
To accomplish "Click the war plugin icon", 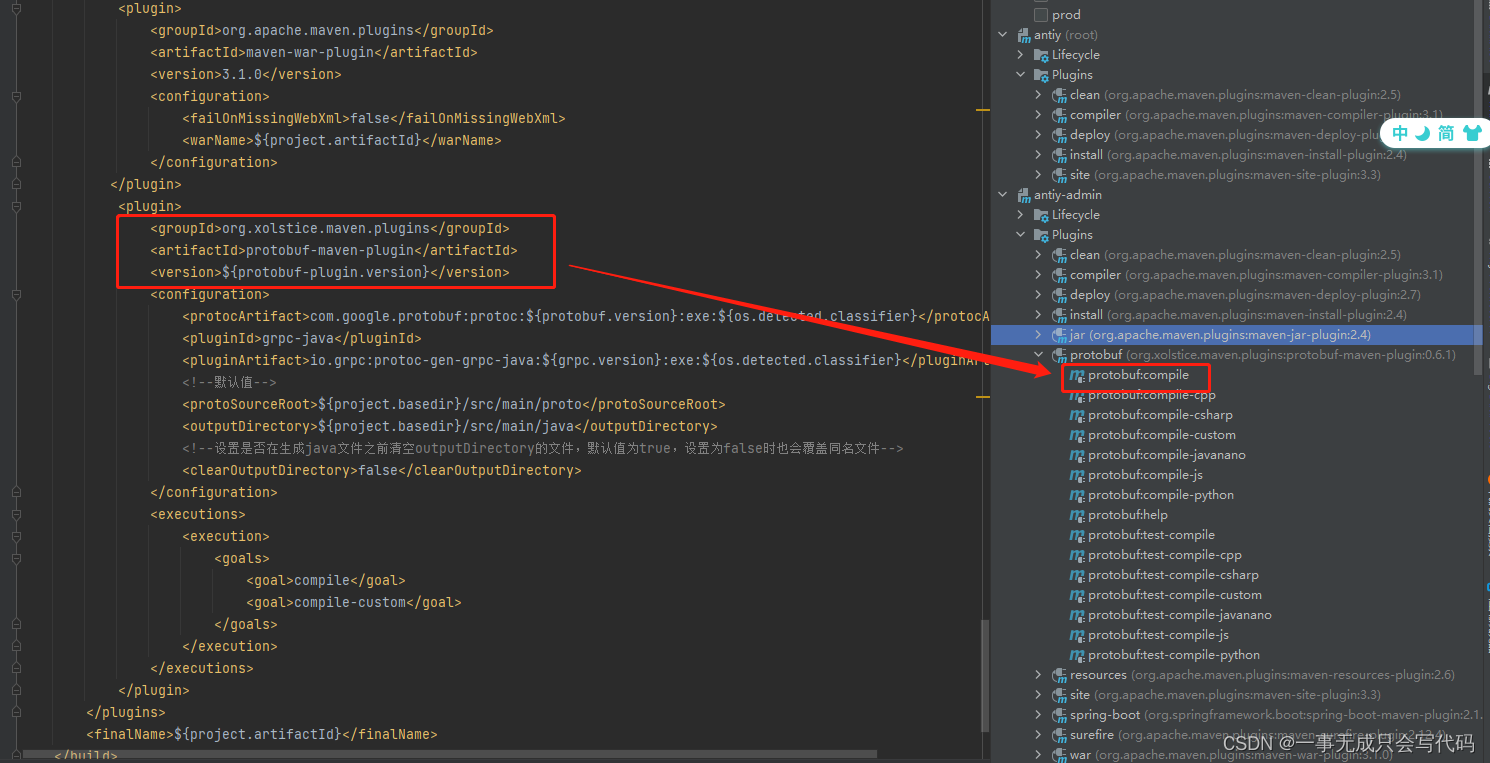I will coord(1060,755).
